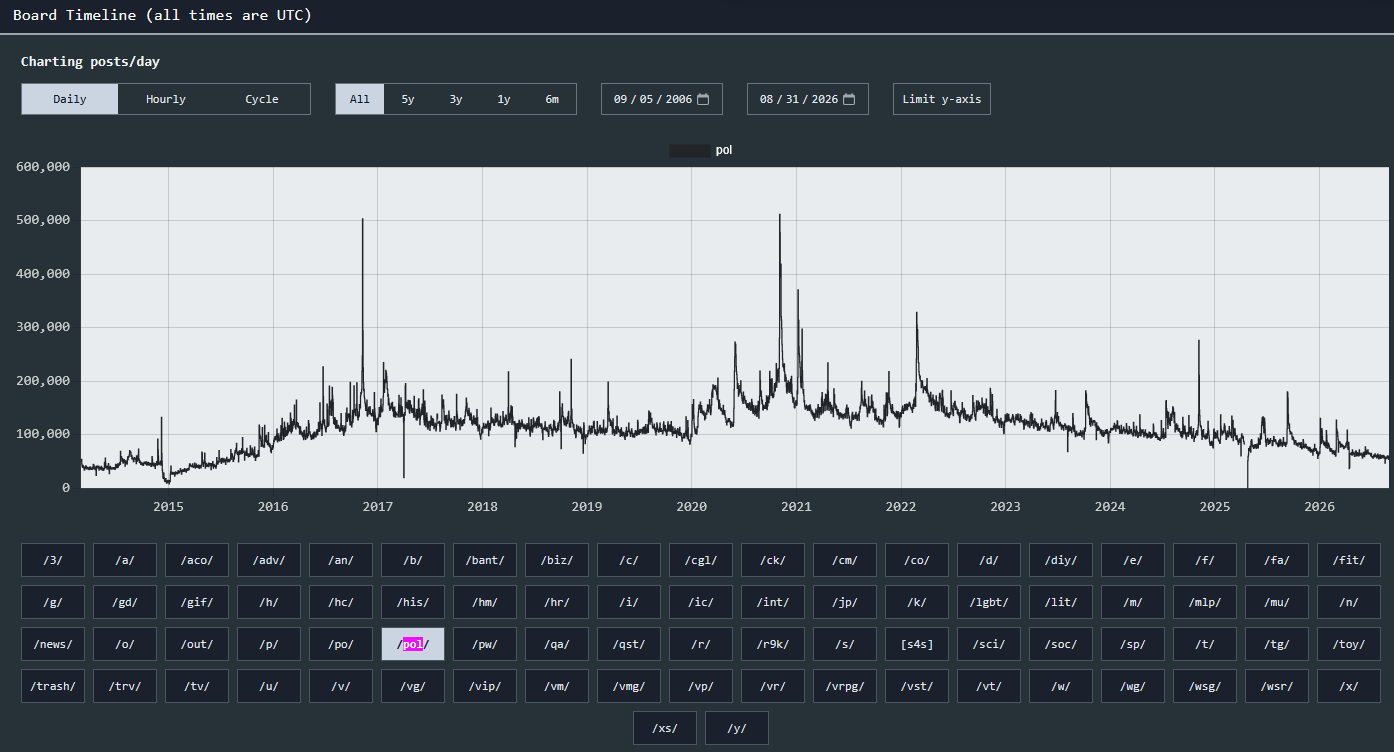Click the end date year 2026
Image resolution: width=1394 pixels, height=752 pixels.
(825, 99)
